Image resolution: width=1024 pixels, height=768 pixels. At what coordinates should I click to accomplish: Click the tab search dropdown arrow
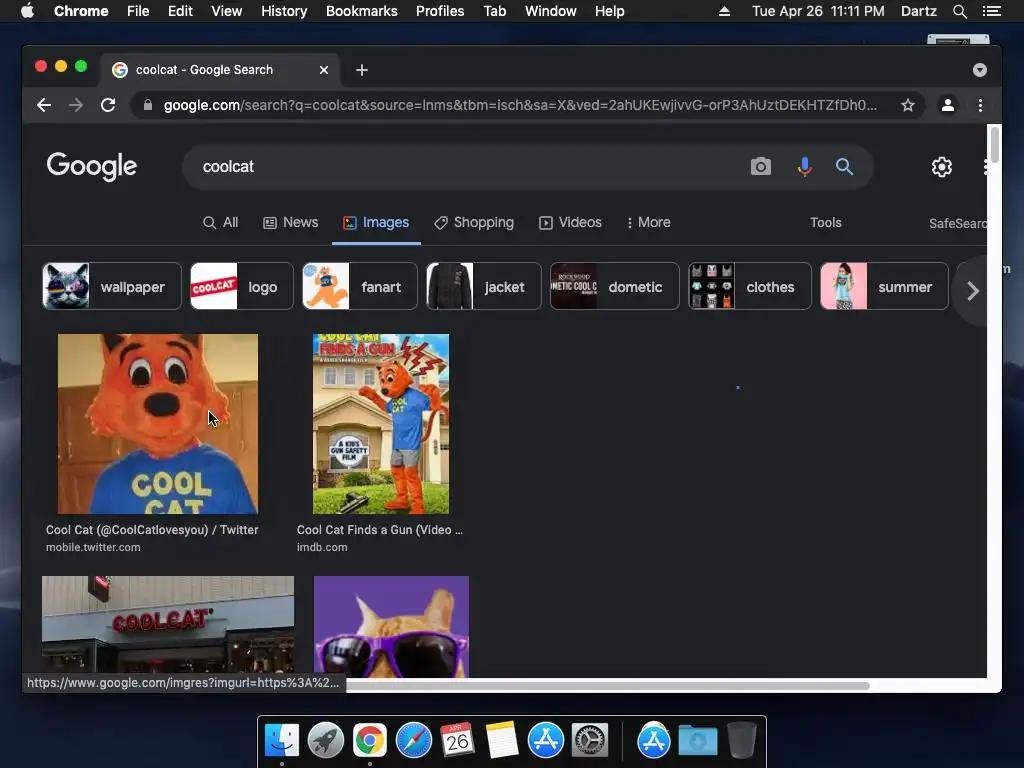coord(980,70)
